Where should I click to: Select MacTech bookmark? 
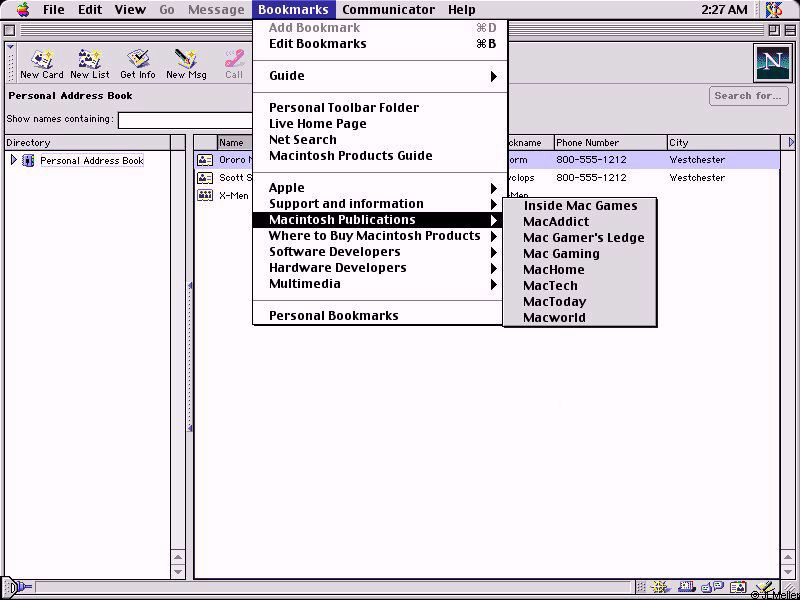click(580, 286)
